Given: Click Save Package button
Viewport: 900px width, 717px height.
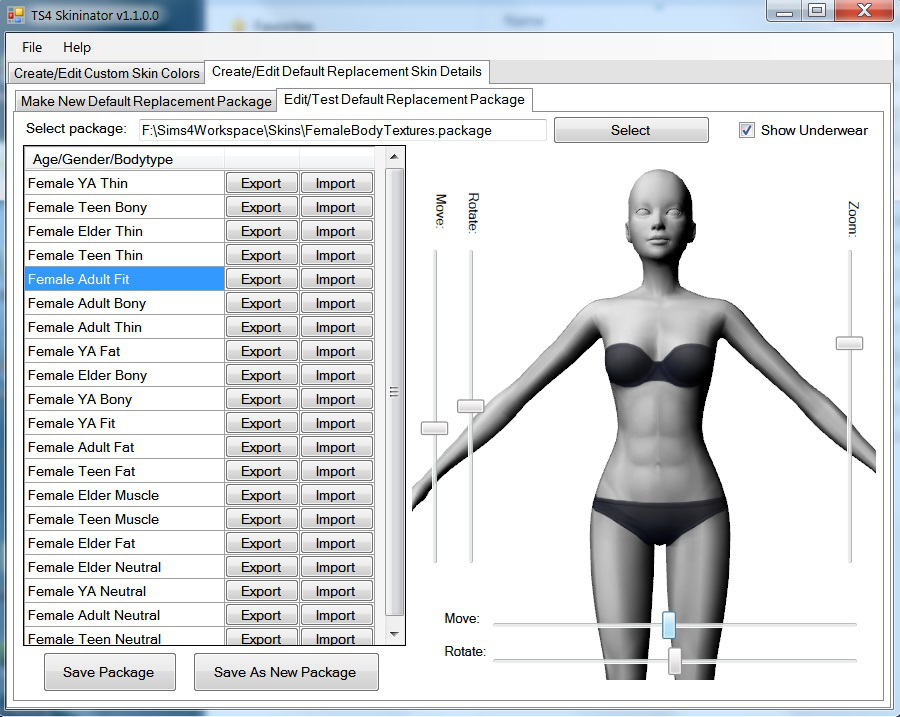Looking at the screenshot, I should (109, 672).
